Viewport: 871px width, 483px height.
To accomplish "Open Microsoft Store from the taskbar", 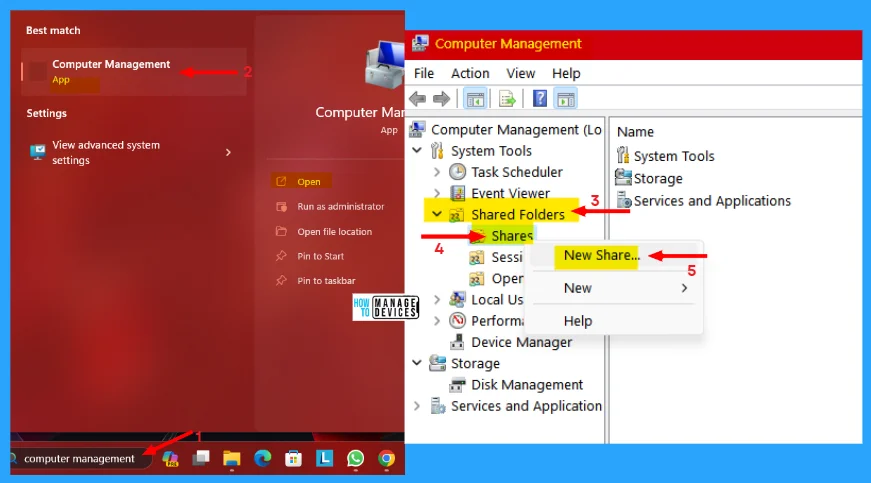I will pyautogui.click(x=293, y=459).
